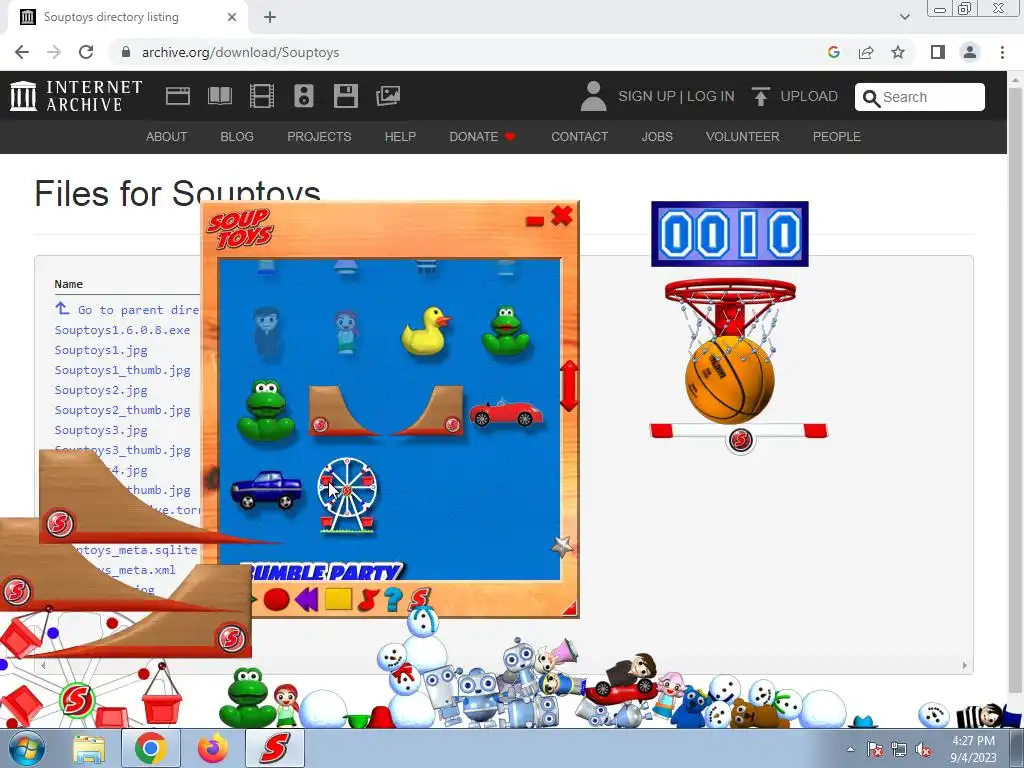Open the Wayback web archive icon
Screen dimensions: 1024x768
(x=178, y=96)
